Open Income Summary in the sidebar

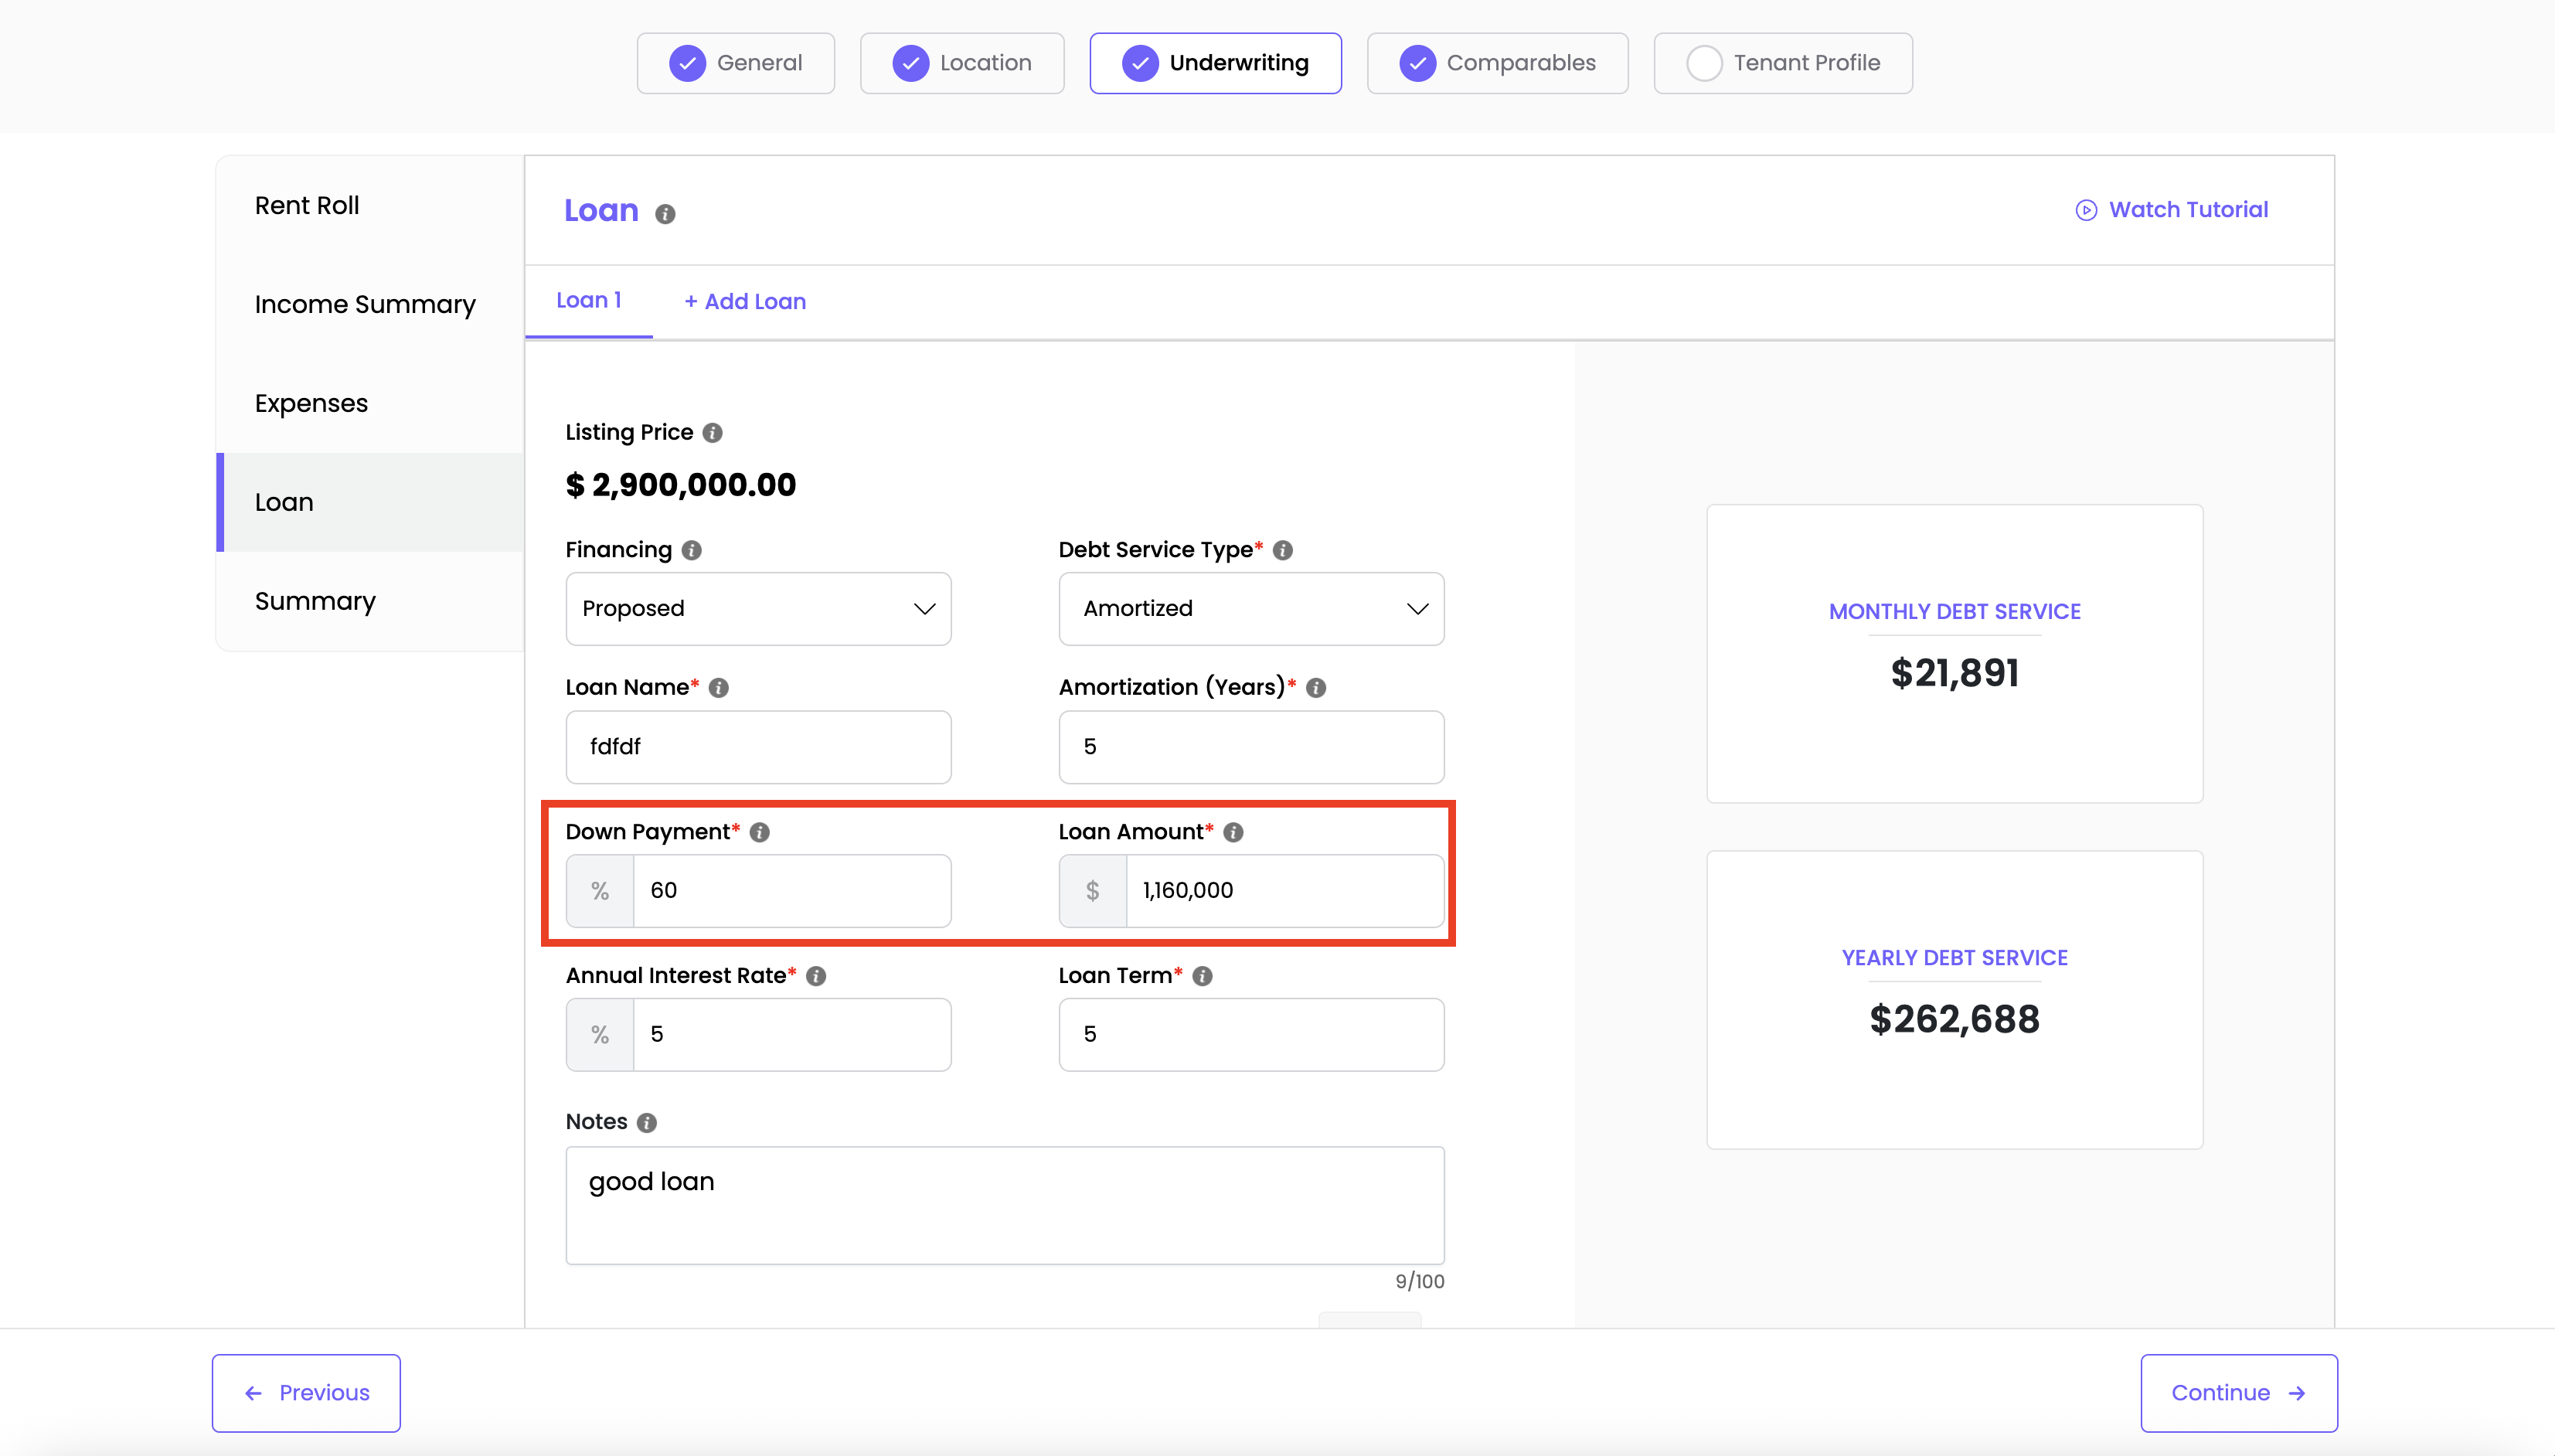[x=365, y=304]
